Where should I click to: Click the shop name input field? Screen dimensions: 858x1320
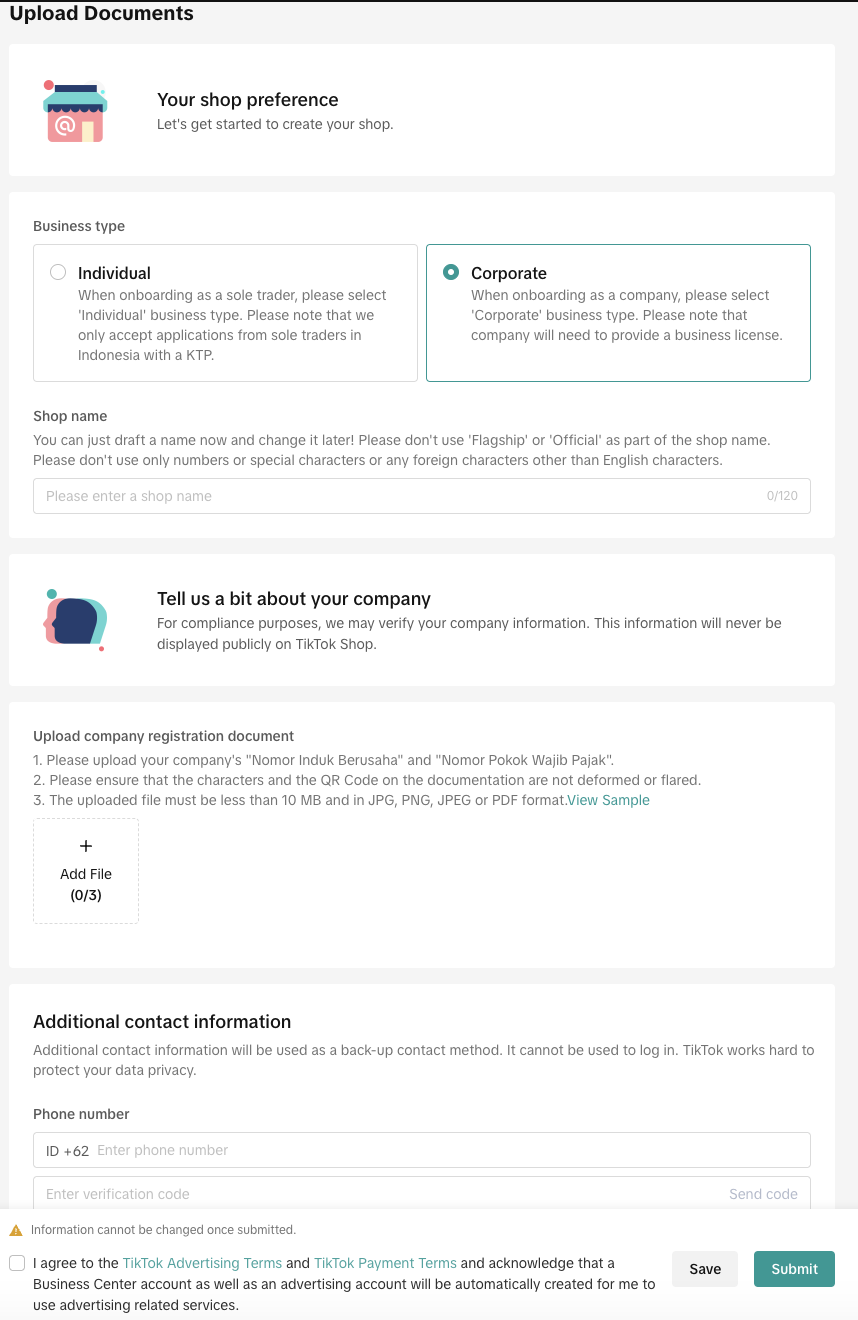pos(400,496)
